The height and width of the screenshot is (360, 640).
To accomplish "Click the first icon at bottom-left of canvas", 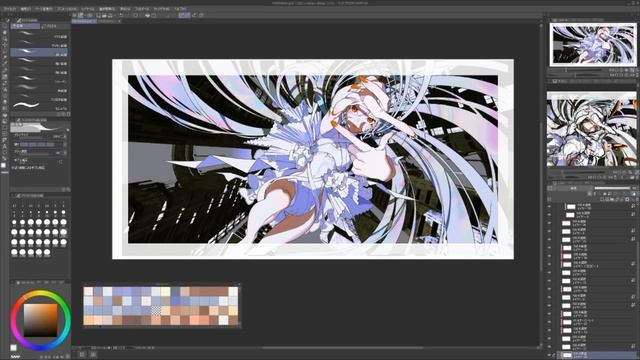I will [x=82, y=355].
